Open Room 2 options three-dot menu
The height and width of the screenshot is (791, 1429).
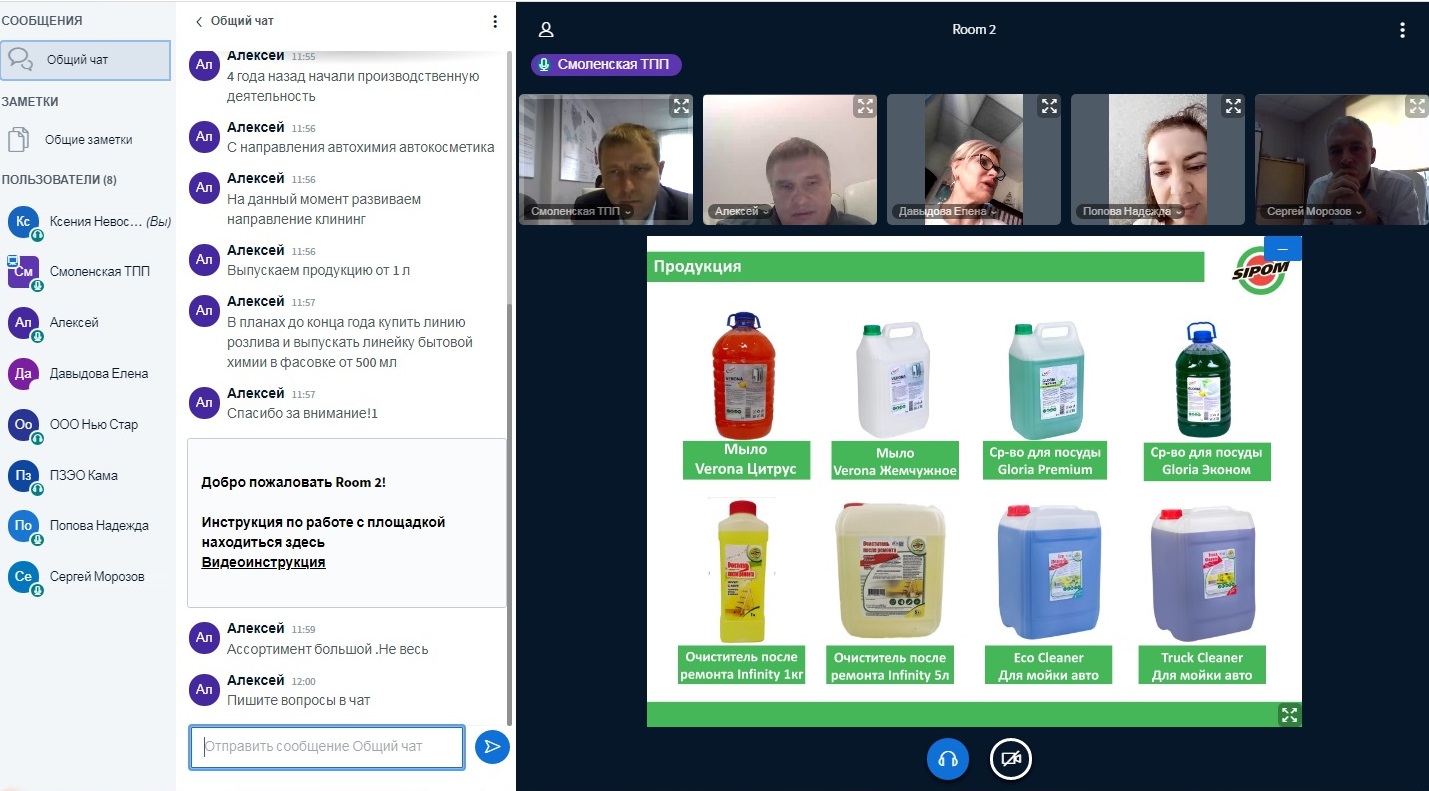pos(1403,30)
